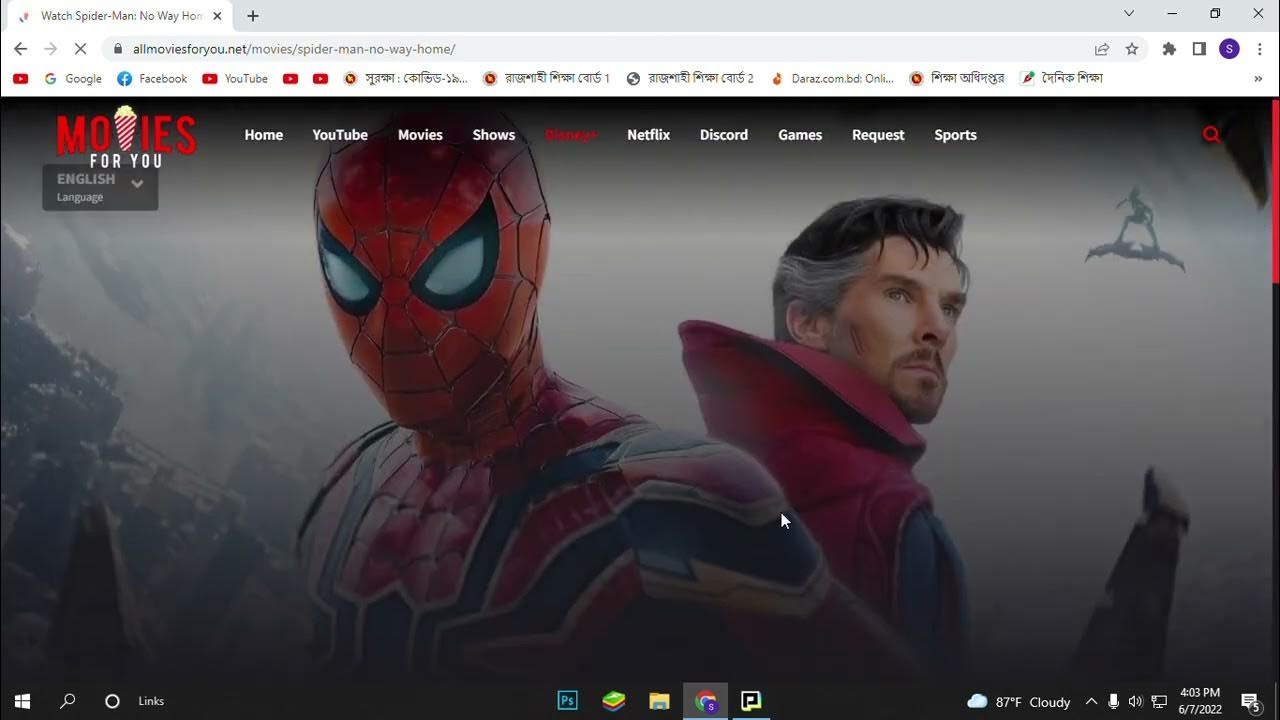
Task: Open the taskbar search icon
Action: (67, 701)
